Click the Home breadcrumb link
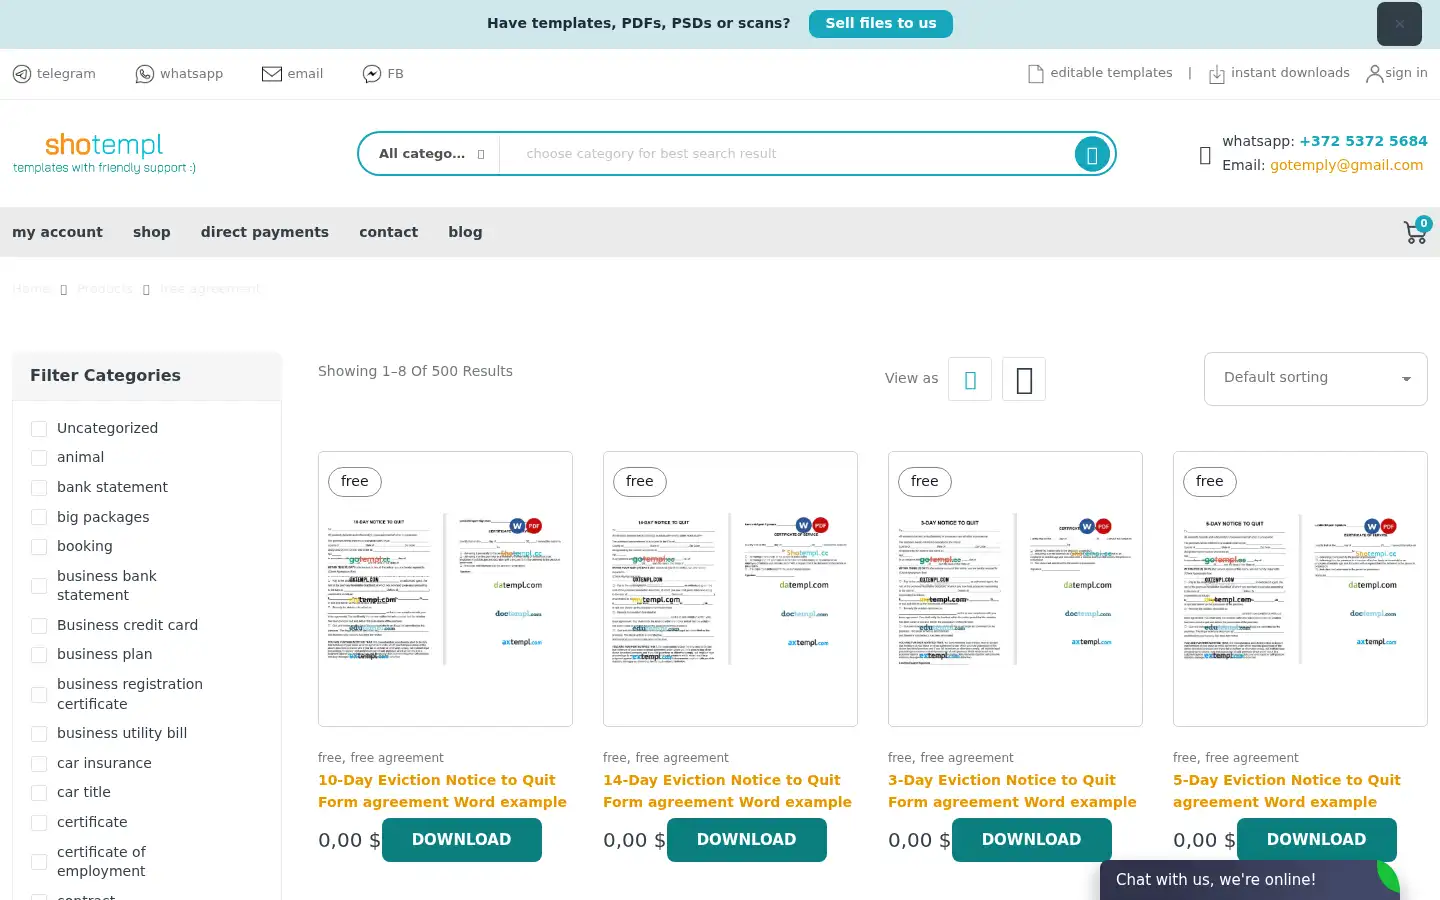The width and height of the screenshot is (1440, 900). pyautogui.click(x=31, y=289)
